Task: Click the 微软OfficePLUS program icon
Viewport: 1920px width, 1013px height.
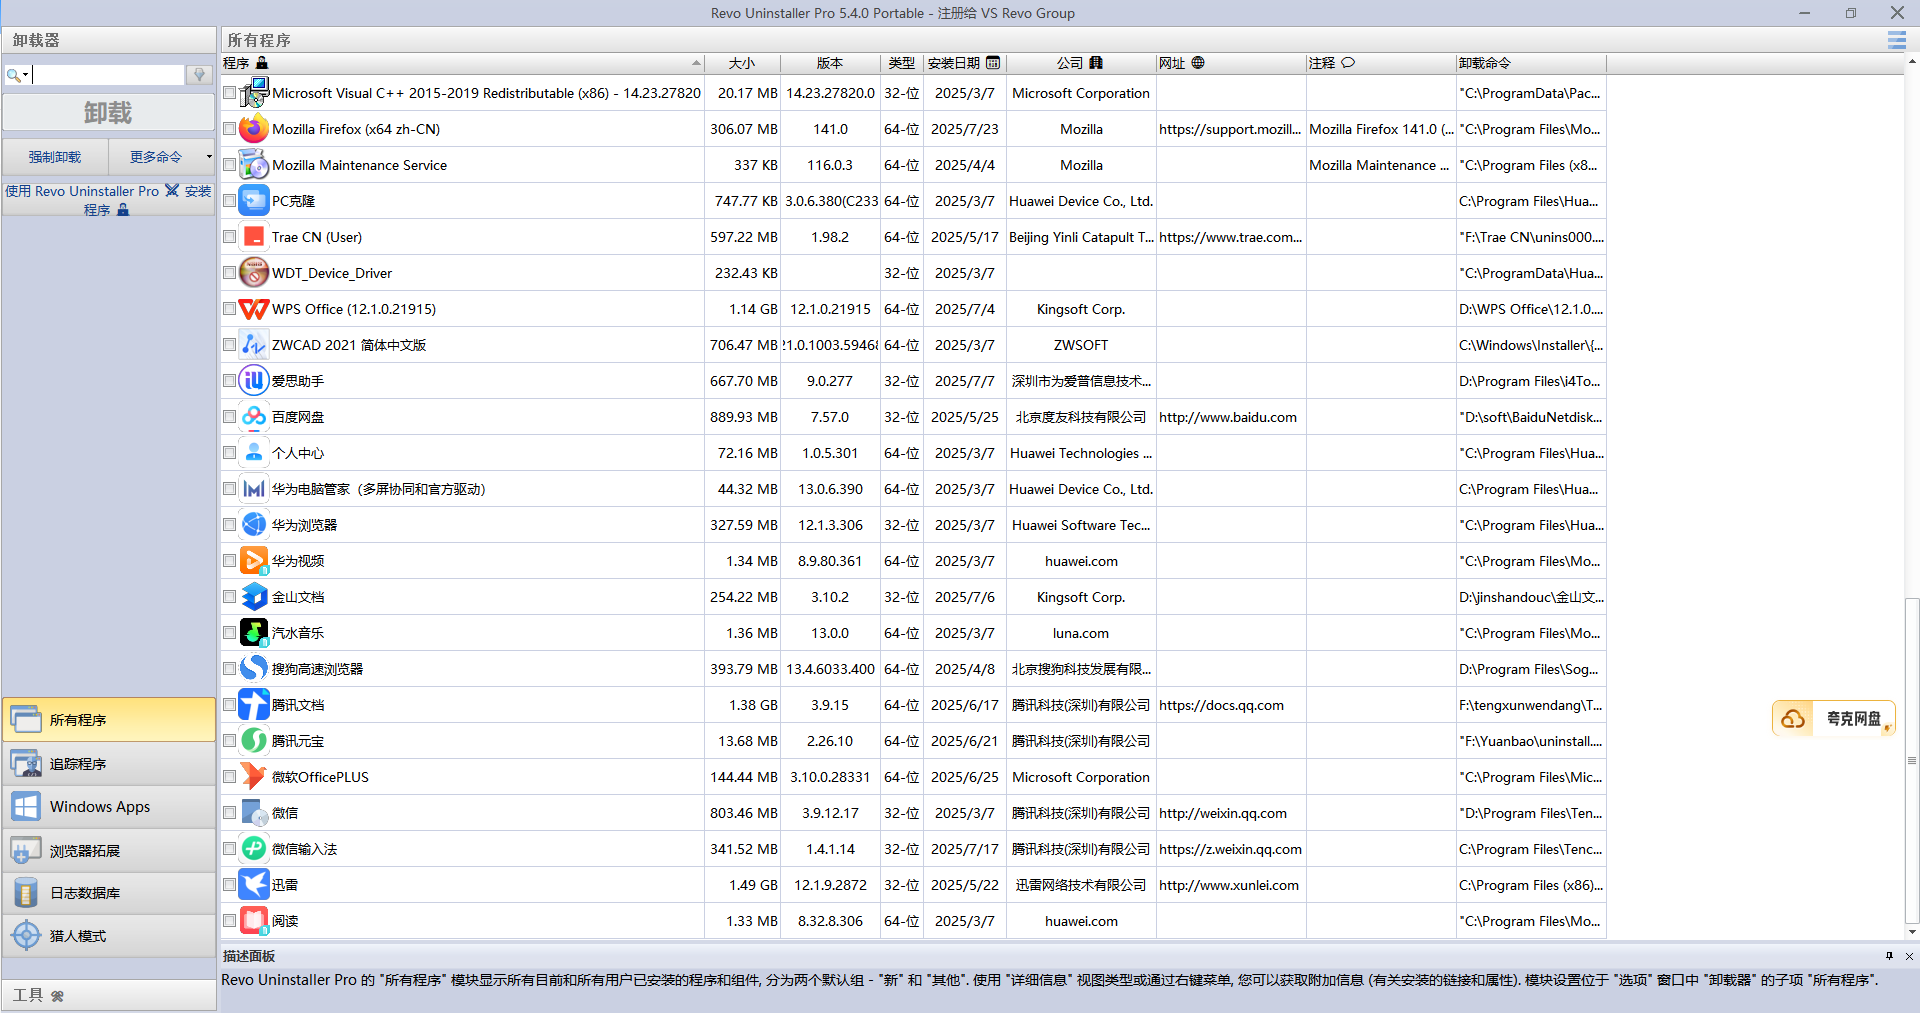Action: click(x=254, y=777)
